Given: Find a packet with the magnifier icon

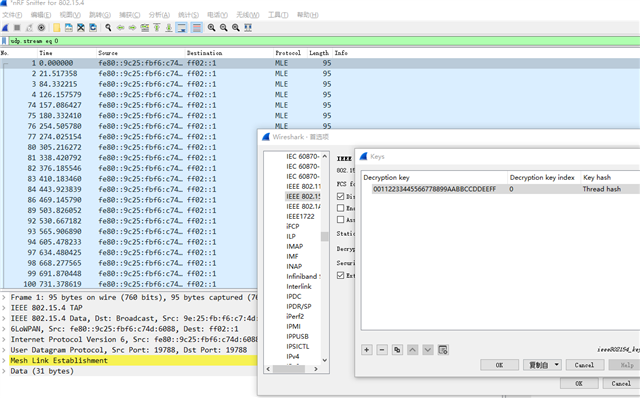Looking at the screenshot, I should click(108, 28).
